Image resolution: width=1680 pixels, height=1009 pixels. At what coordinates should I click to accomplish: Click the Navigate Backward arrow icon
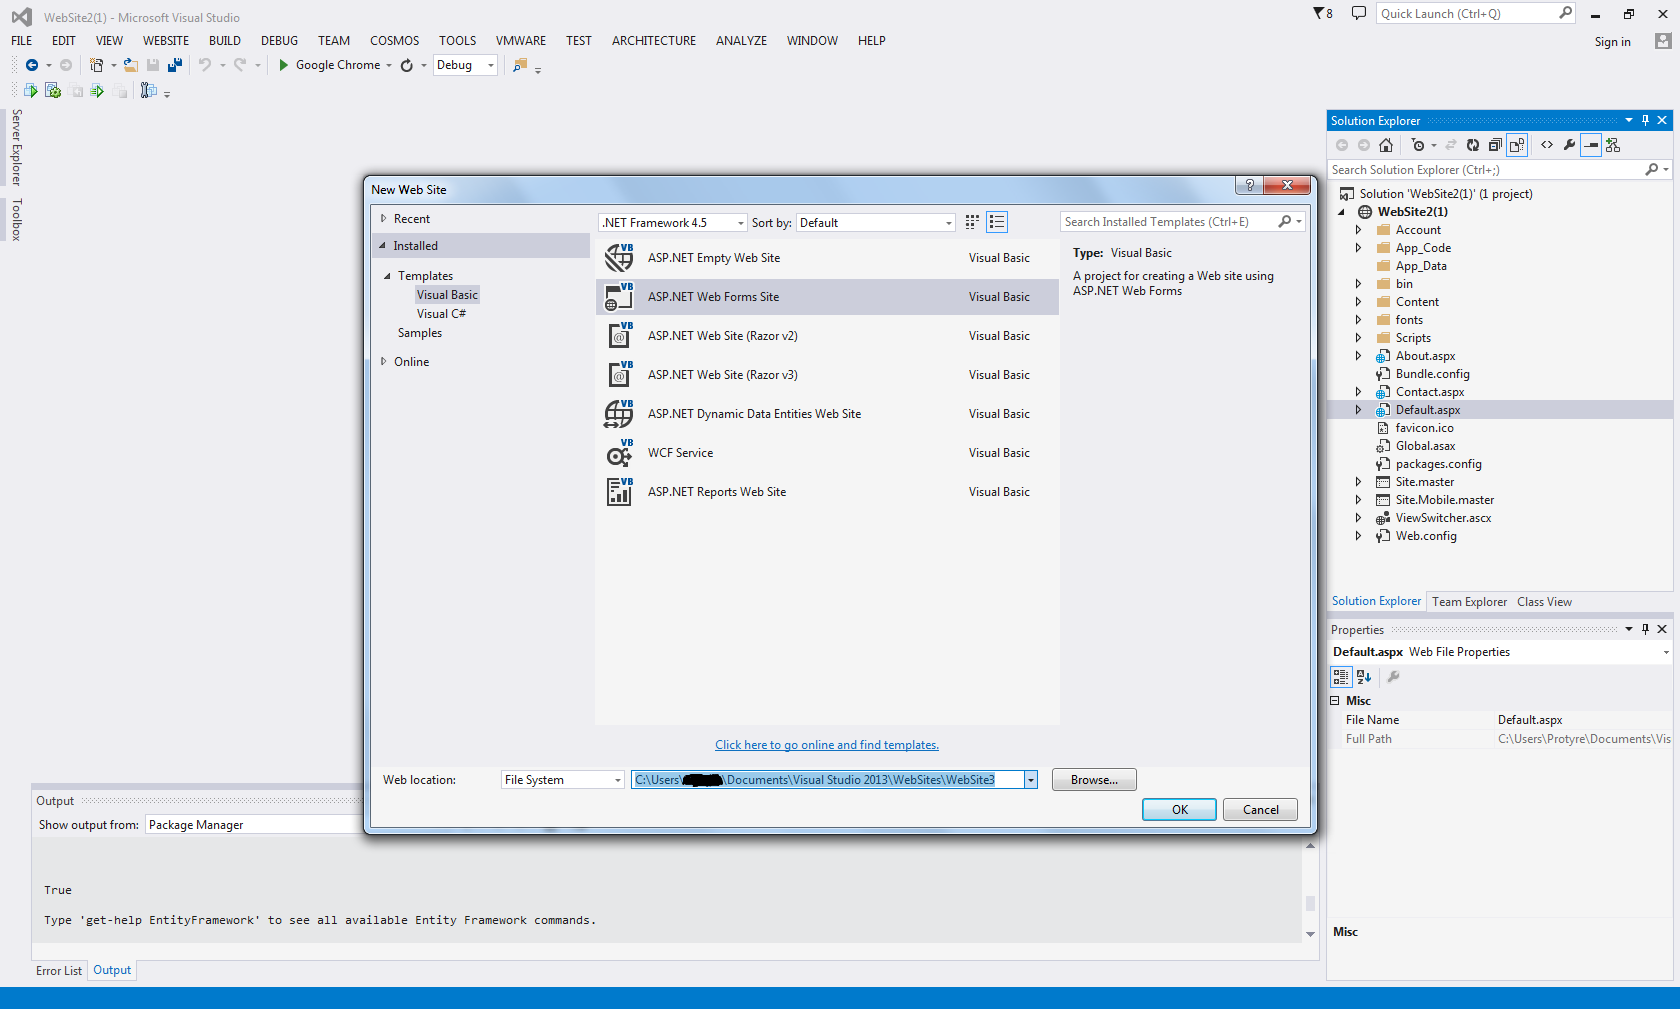point(31,65)
